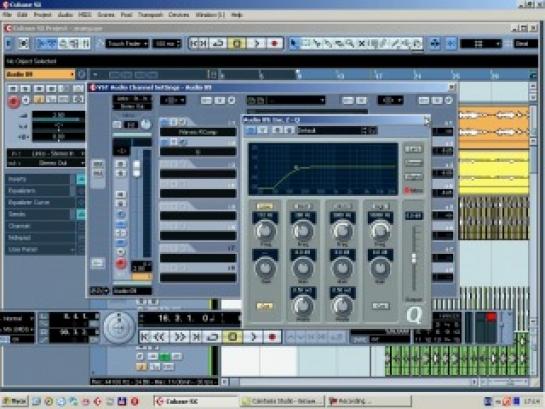
Task: Open the Notepad section in Inspector
Action: (x=41, y=238)
